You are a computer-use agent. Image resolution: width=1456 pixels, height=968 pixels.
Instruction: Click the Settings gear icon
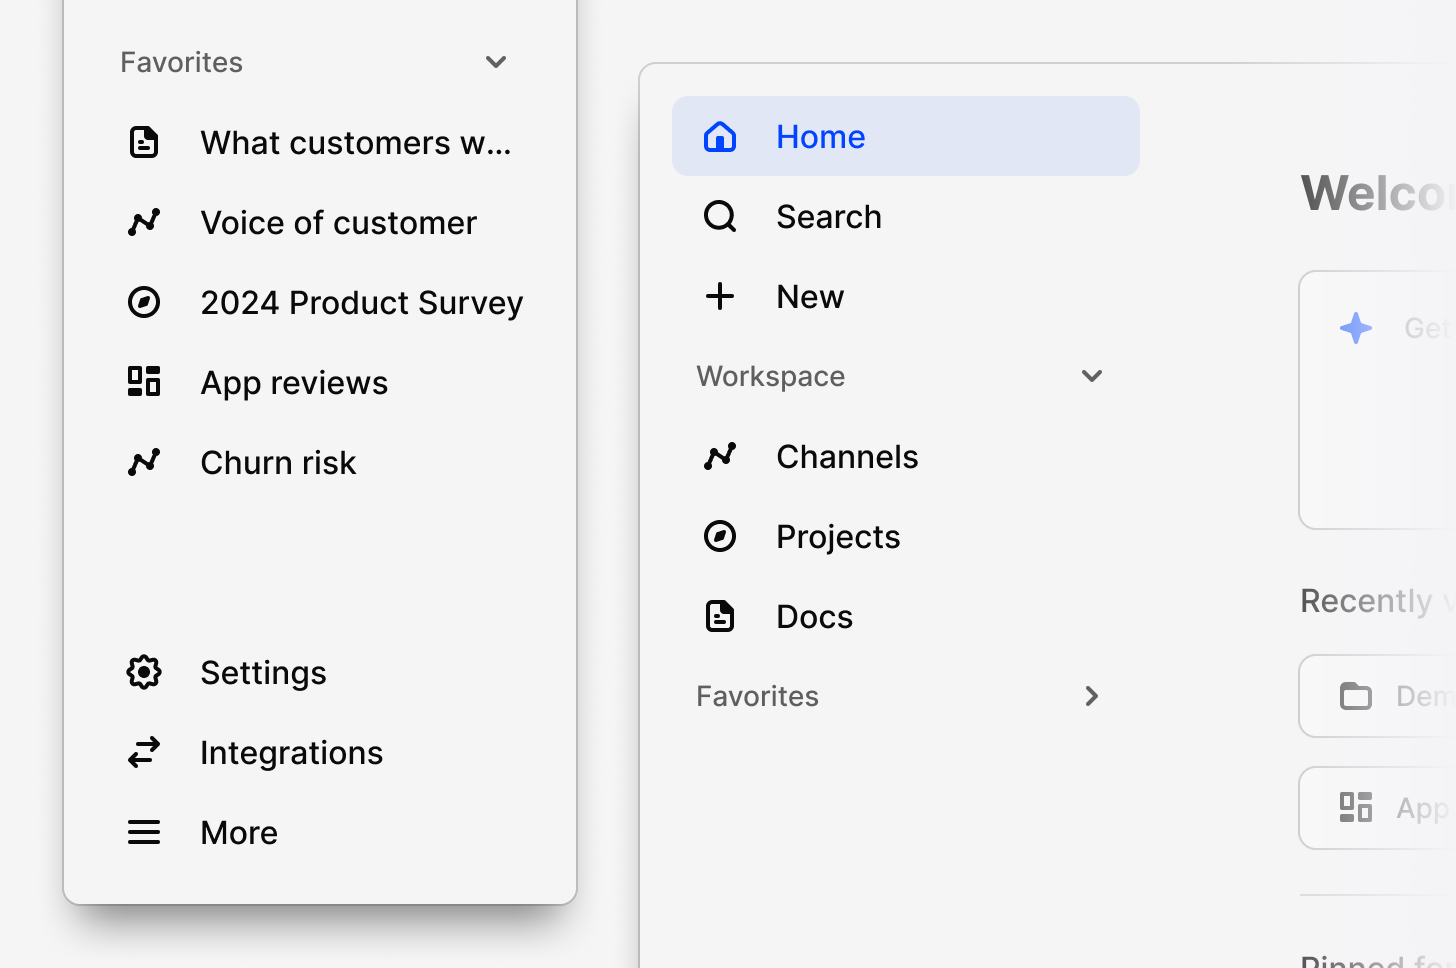[x=144, y=672]
